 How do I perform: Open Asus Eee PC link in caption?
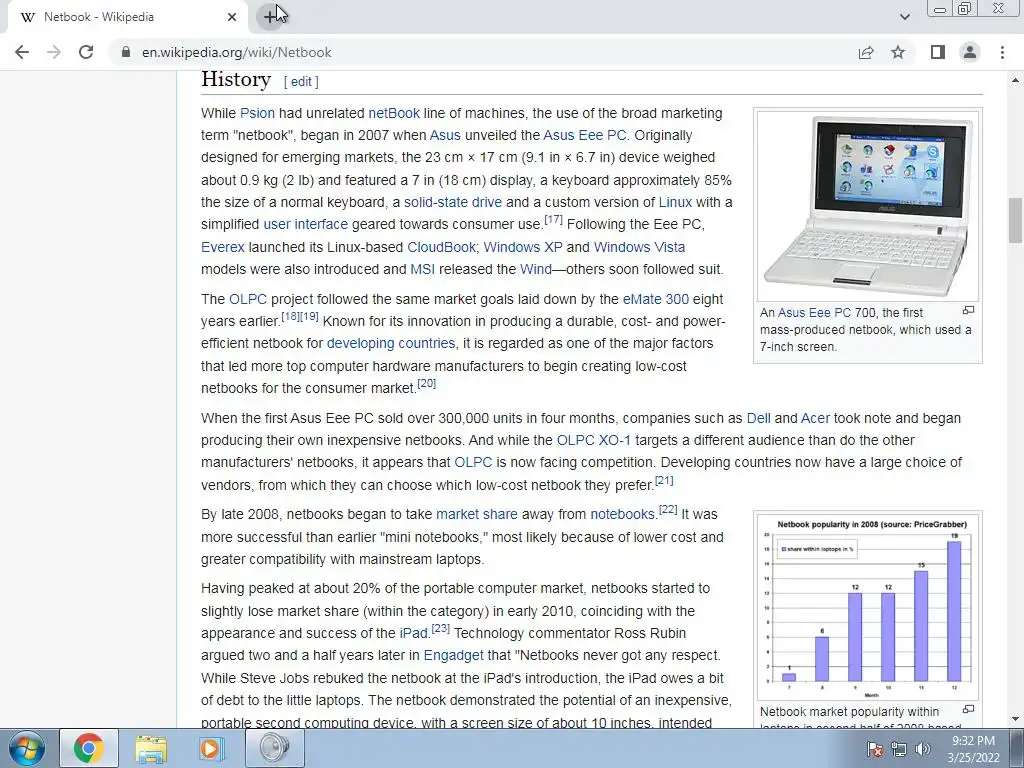click(814, 313)
